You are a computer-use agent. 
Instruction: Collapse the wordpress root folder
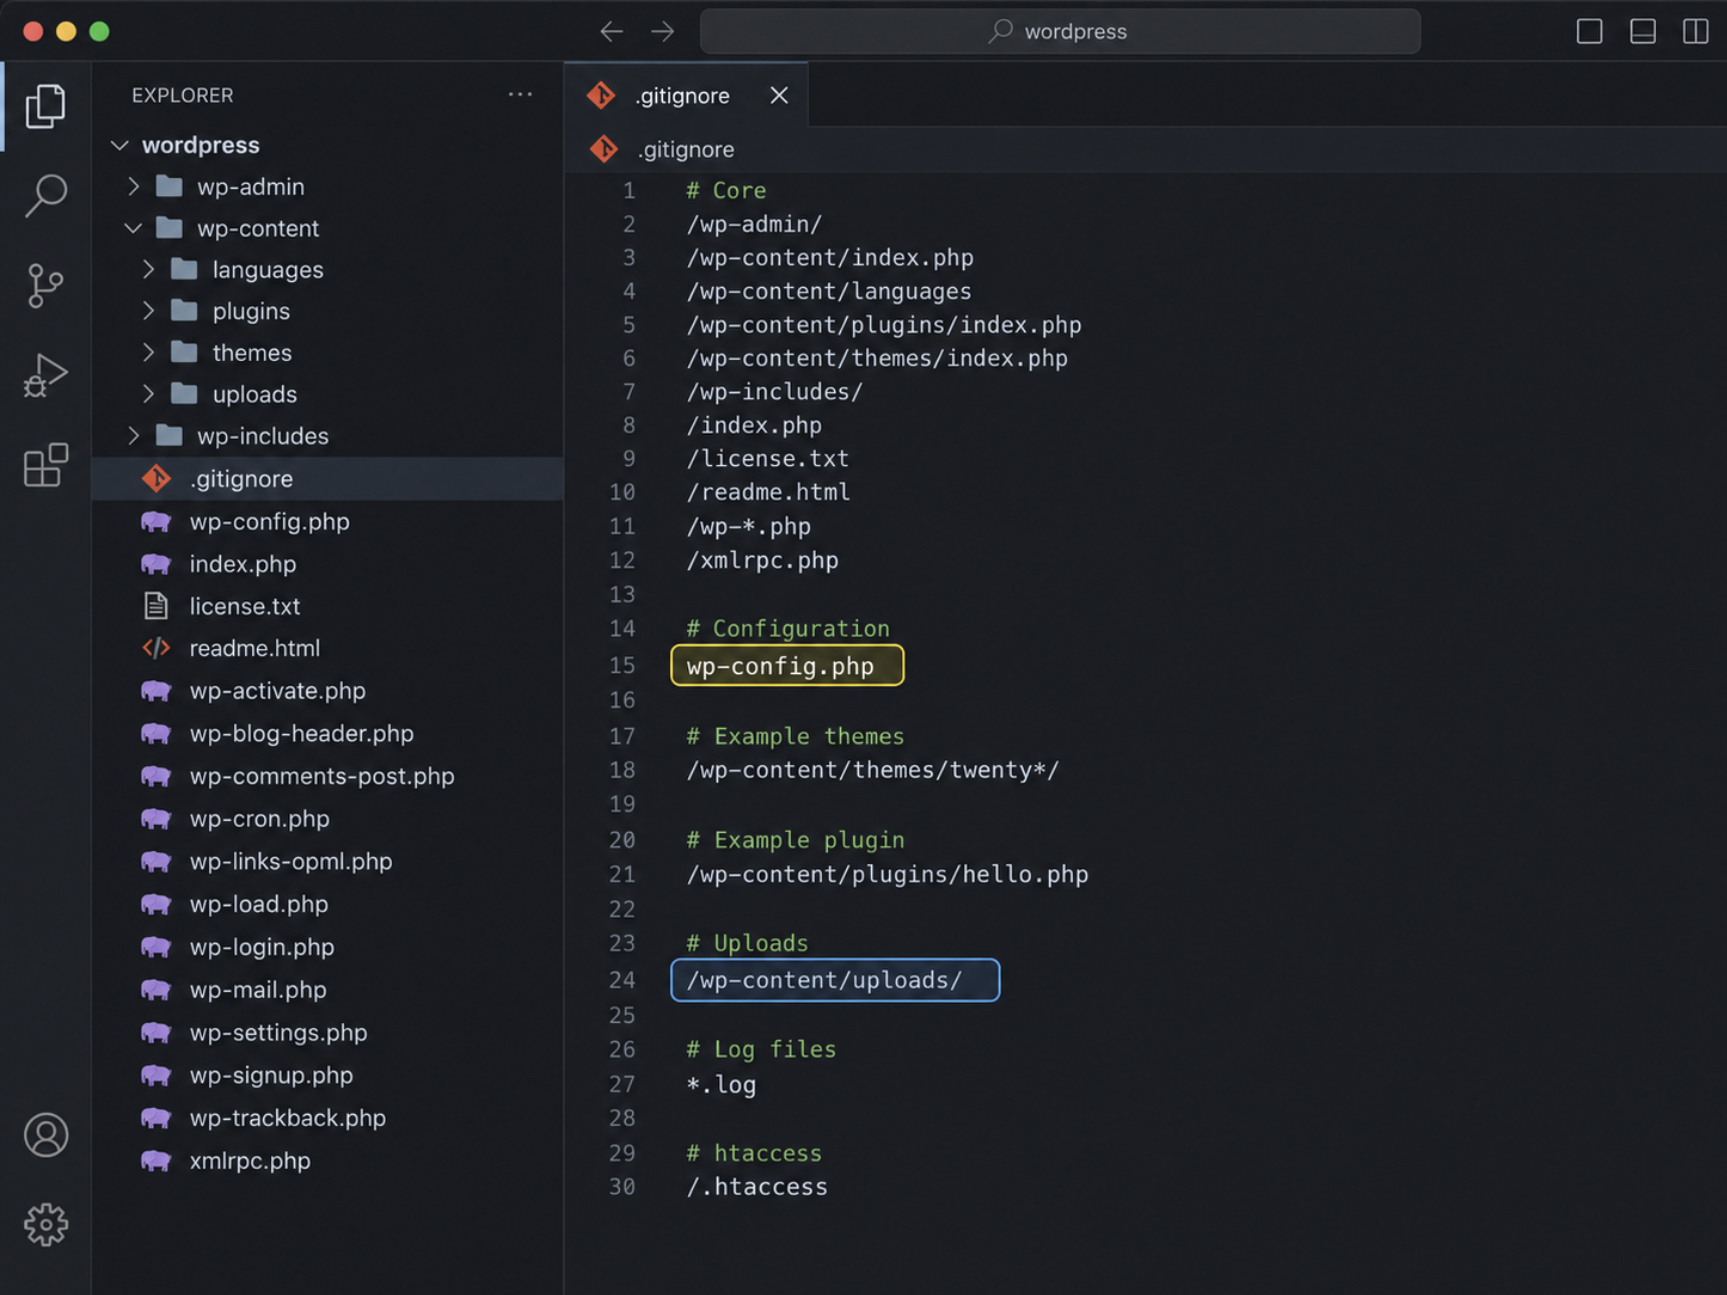120,145
